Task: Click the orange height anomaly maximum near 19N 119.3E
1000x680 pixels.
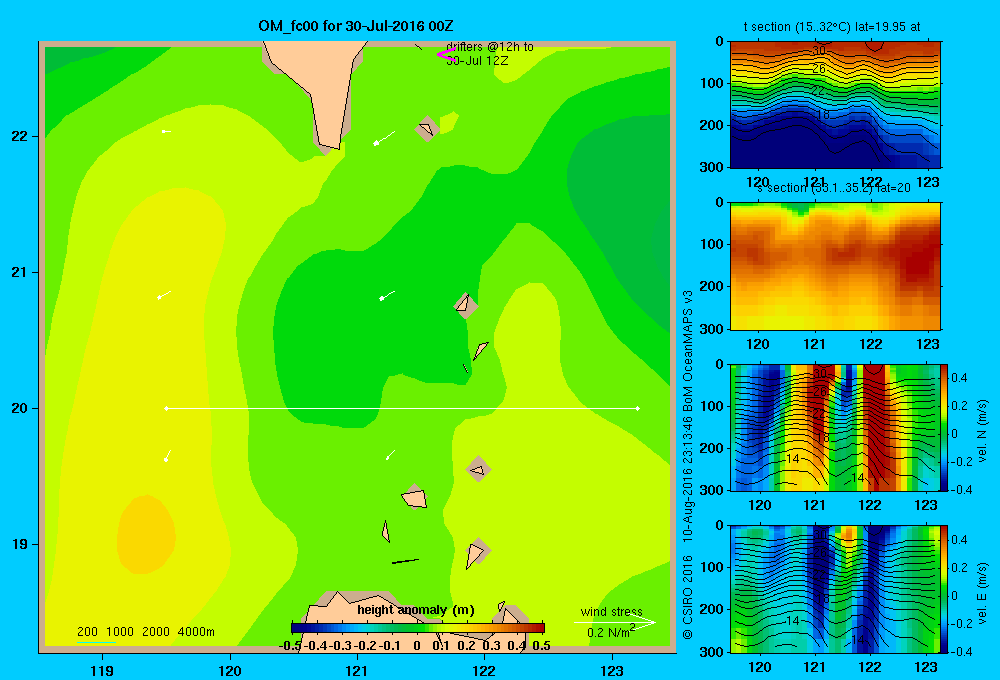Action: 146,533
